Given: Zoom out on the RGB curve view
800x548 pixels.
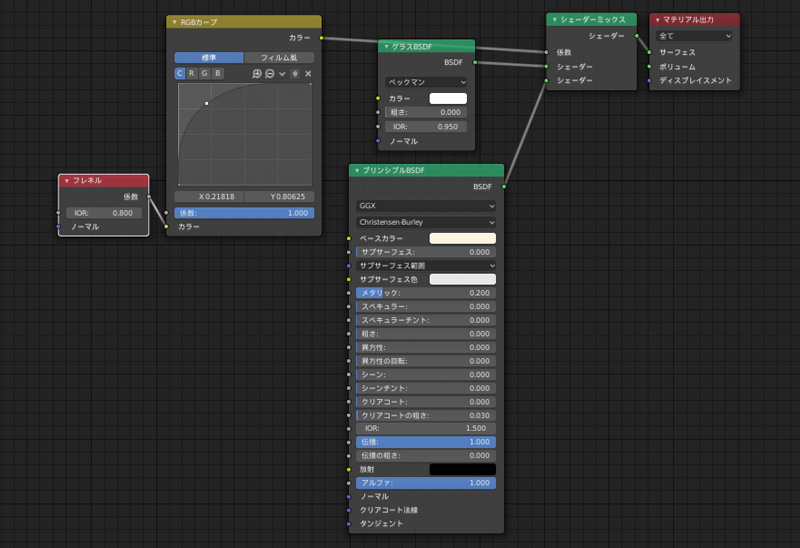Looking at the screenshot, I should (270, 74).
